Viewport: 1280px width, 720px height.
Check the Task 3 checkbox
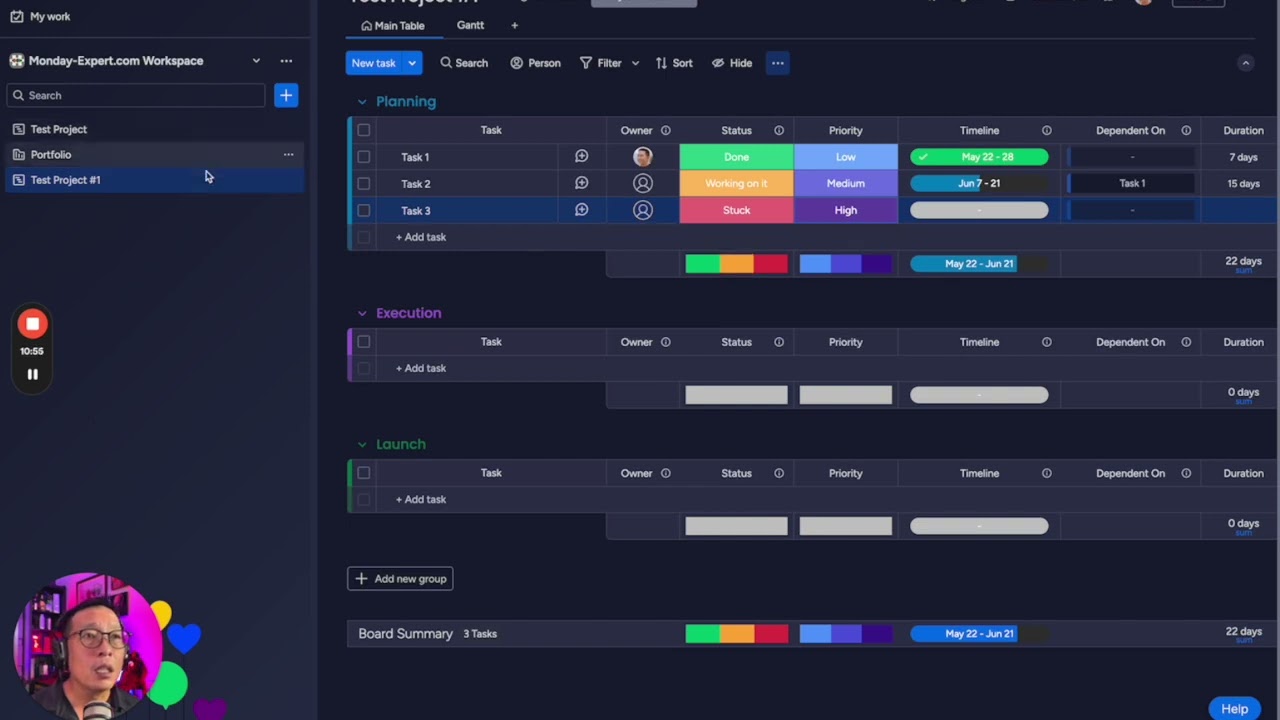point(363,210)
